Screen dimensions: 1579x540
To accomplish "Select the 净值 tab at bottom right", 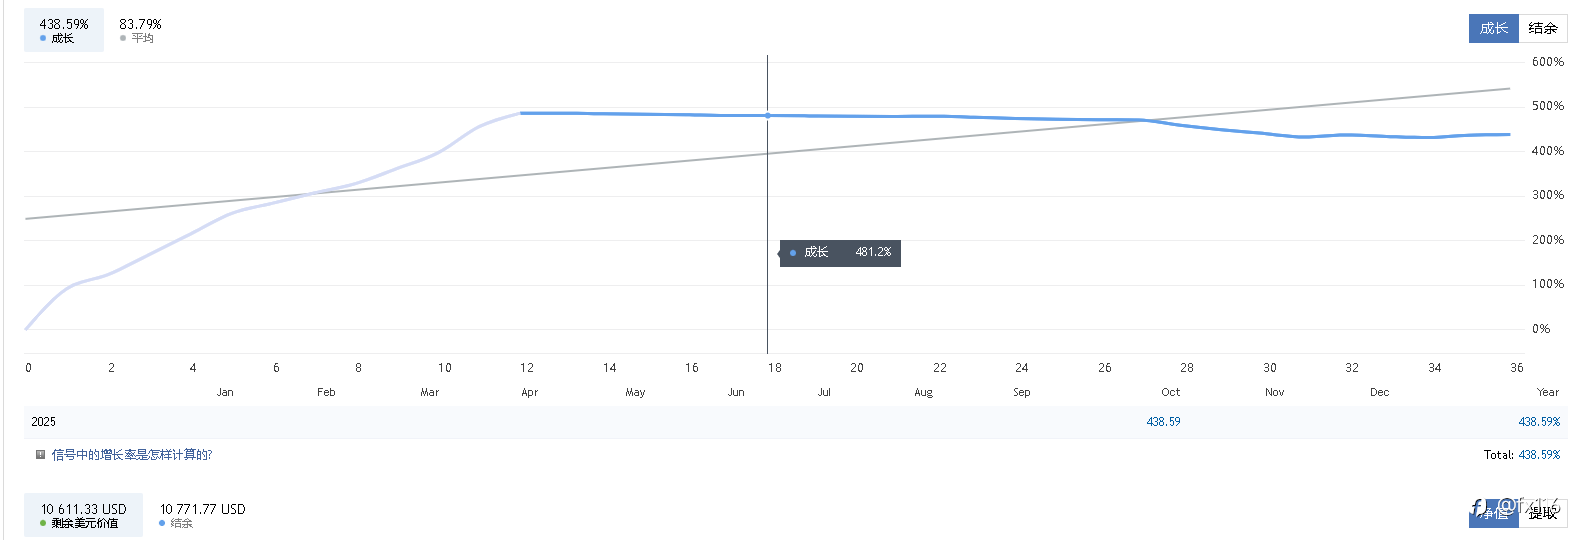I will coord(1493,513).
